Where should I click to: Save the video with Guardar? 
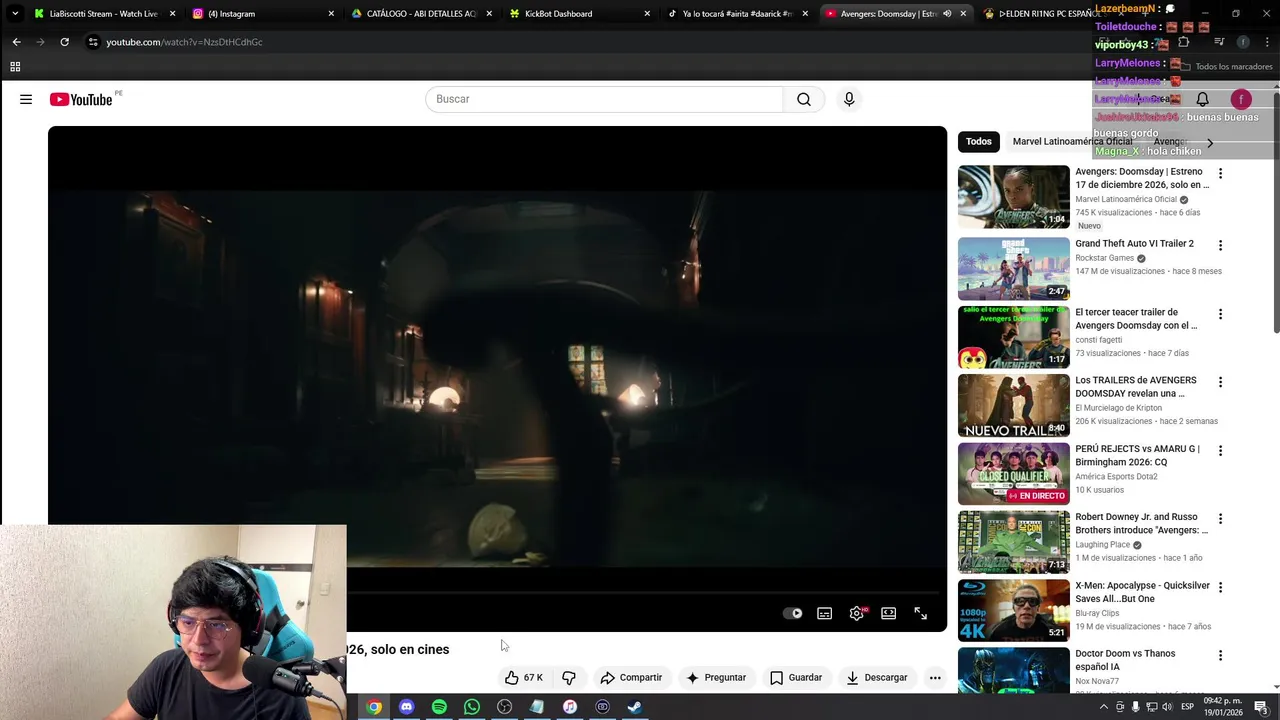tap(796, 677)
